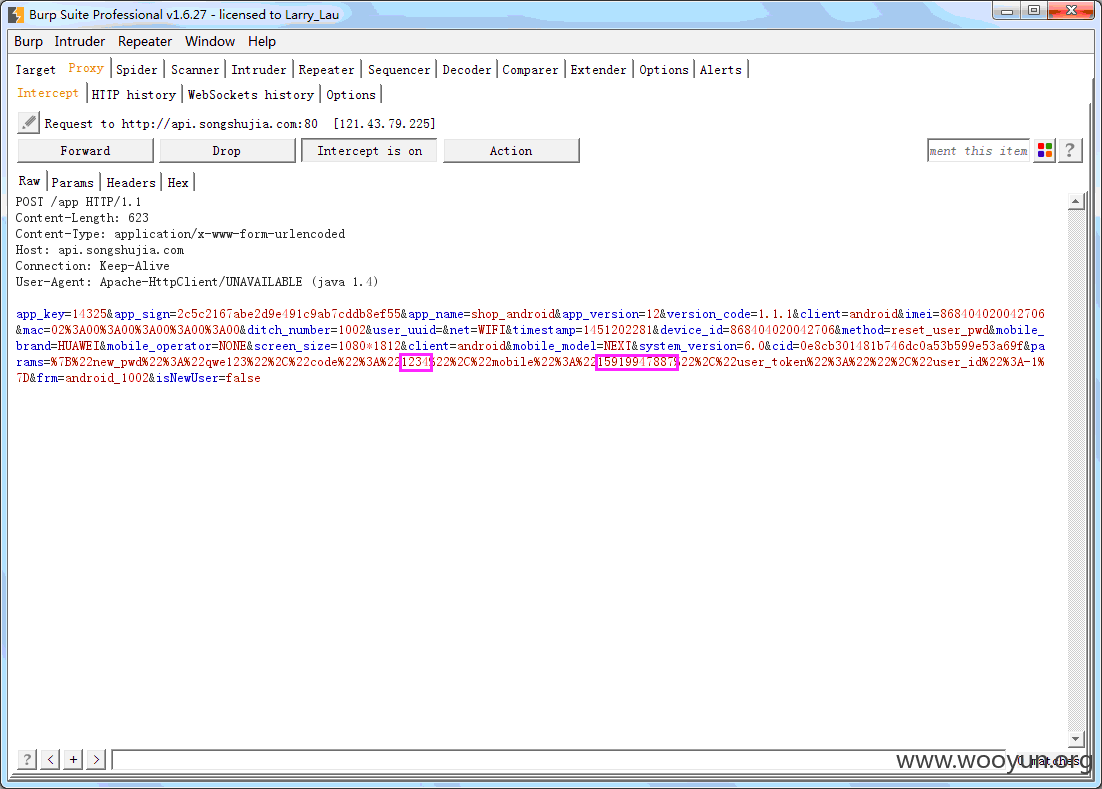Switch to the Extender tab
Screen dimensions: 1102x789
coord(598,70)
